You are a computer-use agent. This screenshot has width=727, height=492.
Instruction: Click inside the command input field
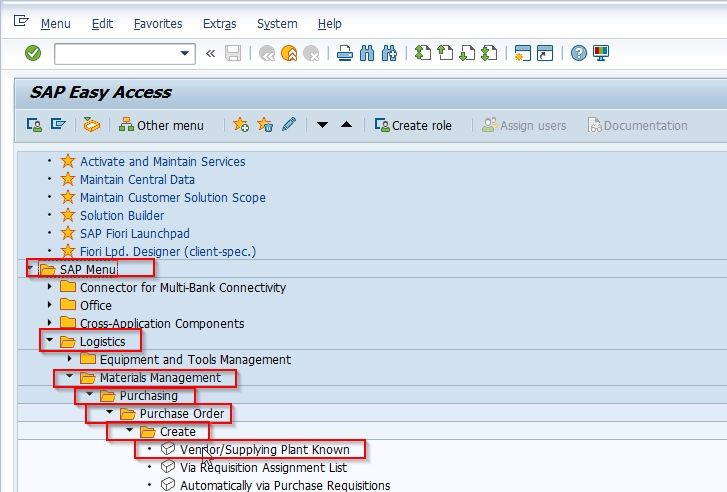click(116, 54)
